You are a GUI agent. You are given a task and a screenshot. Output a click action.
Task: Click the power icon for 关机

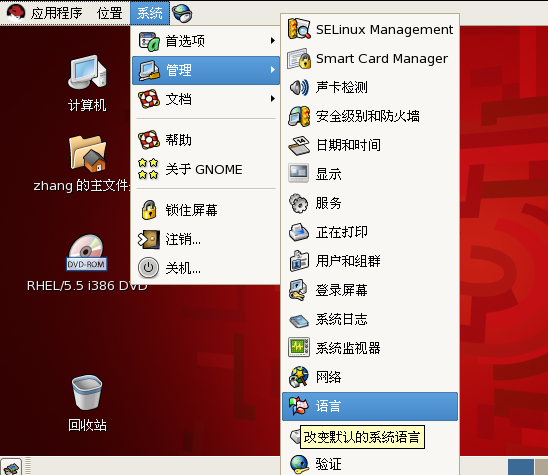tap(149, 268)
